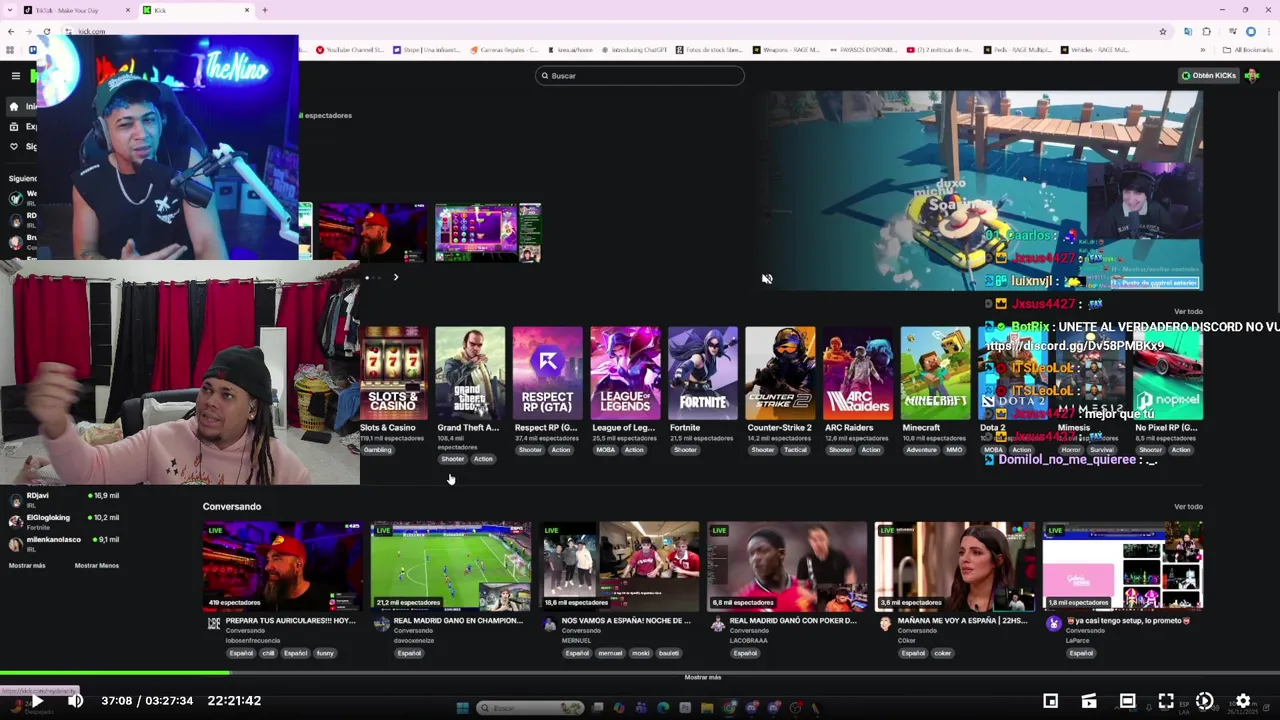Click Ver todo in the Conversando section
The image size is (1280, 720).
[1188, 506]
